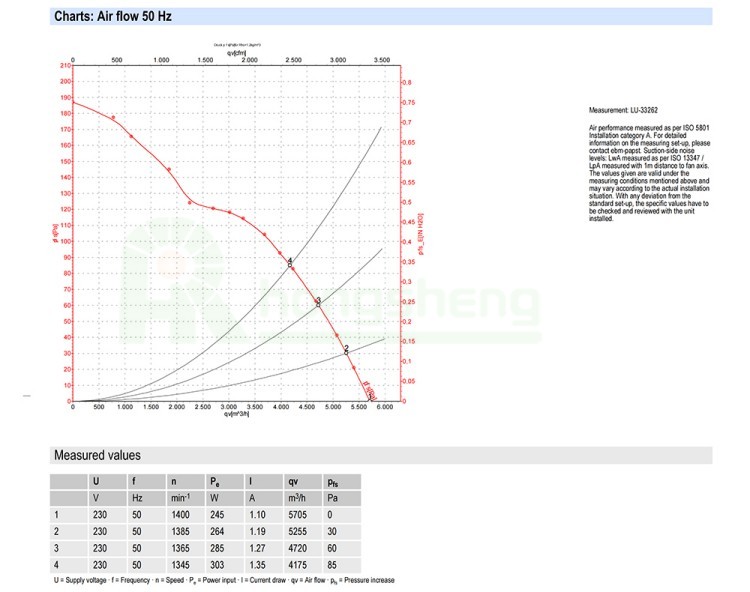This screenshot has width=750, height=592.
Task: Click operating point 3 on the curve
Action: coord(318,302)
